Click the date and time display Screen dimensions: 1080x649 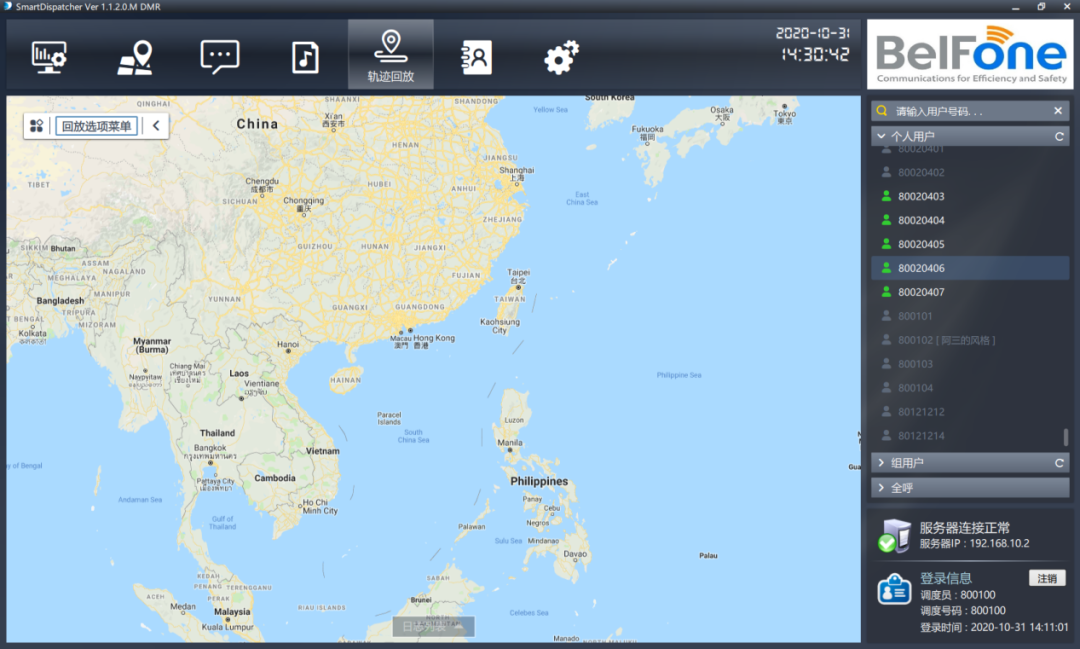(813, 43)
